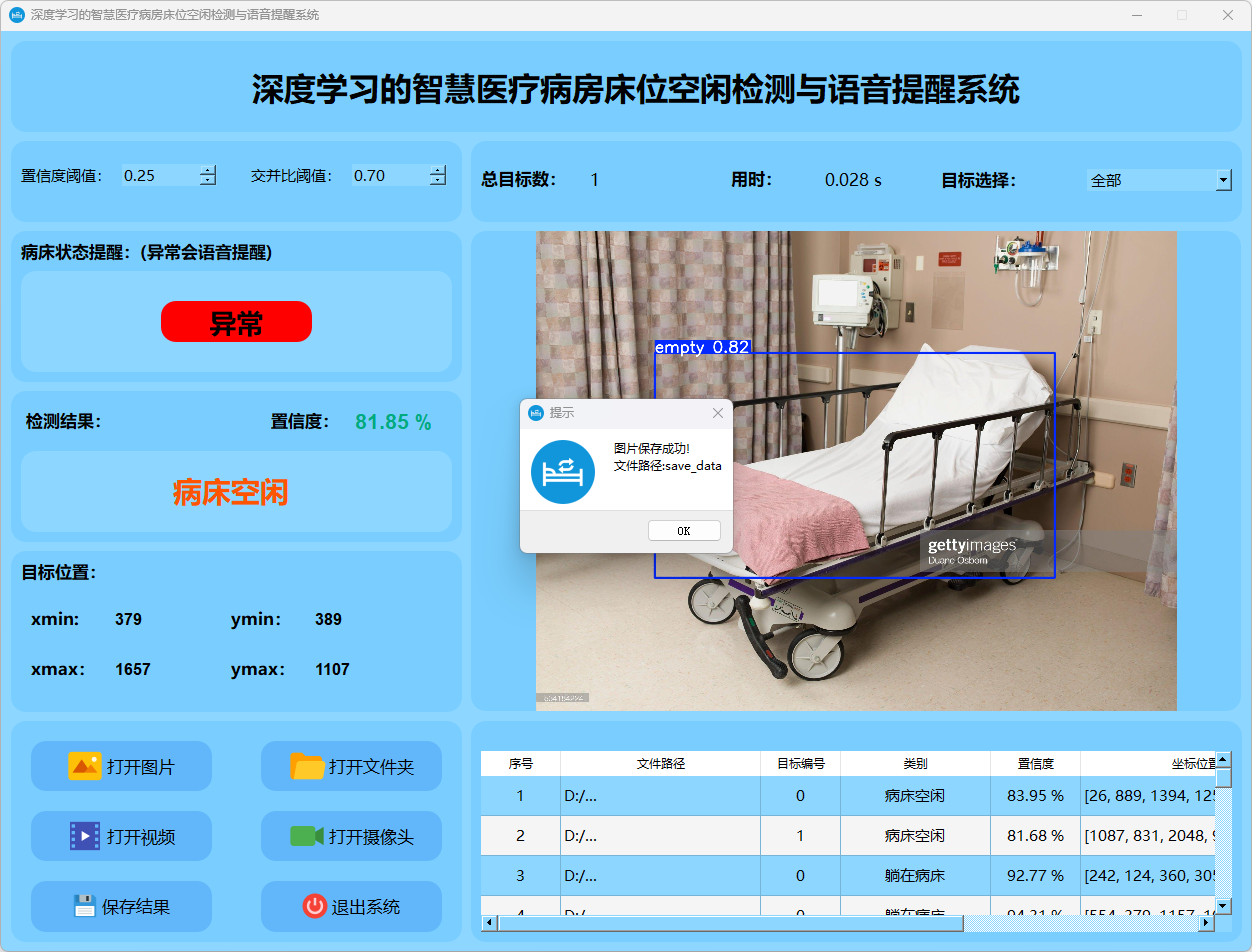Minimize the application window
1252x952 pixels.
pyautogui.click(x=1136, y=15)
